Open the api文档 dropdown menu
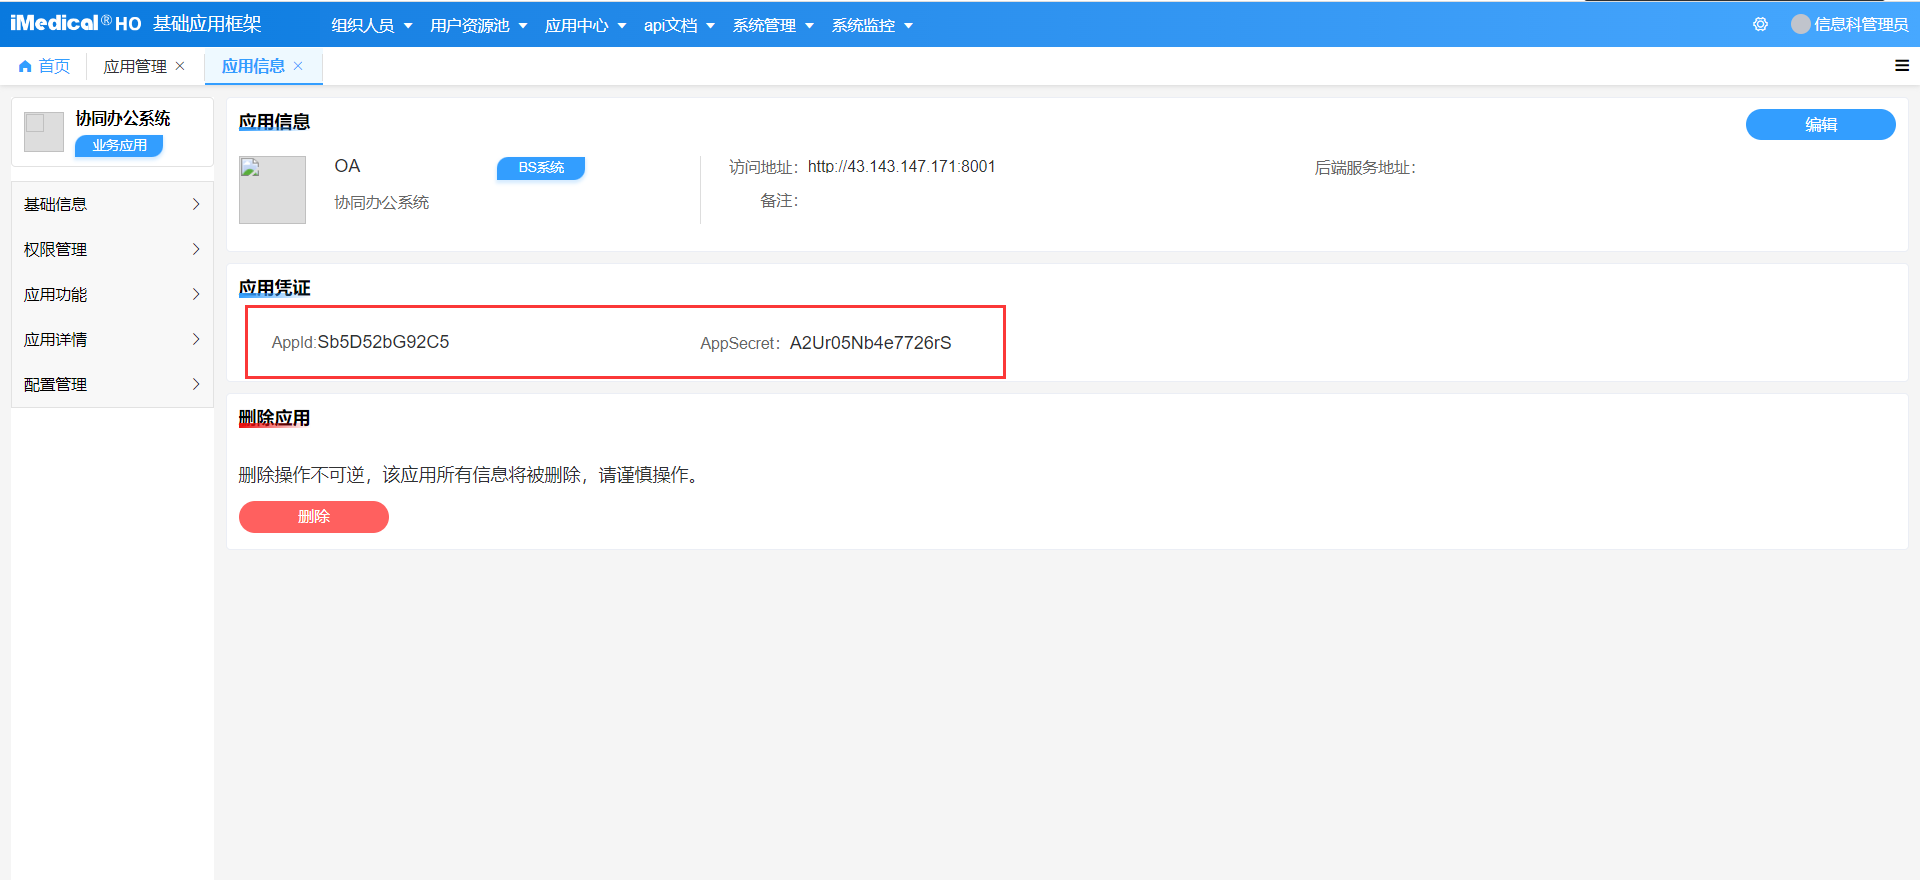The height and width of the screenshot is (880, 1920). (679, 25)
